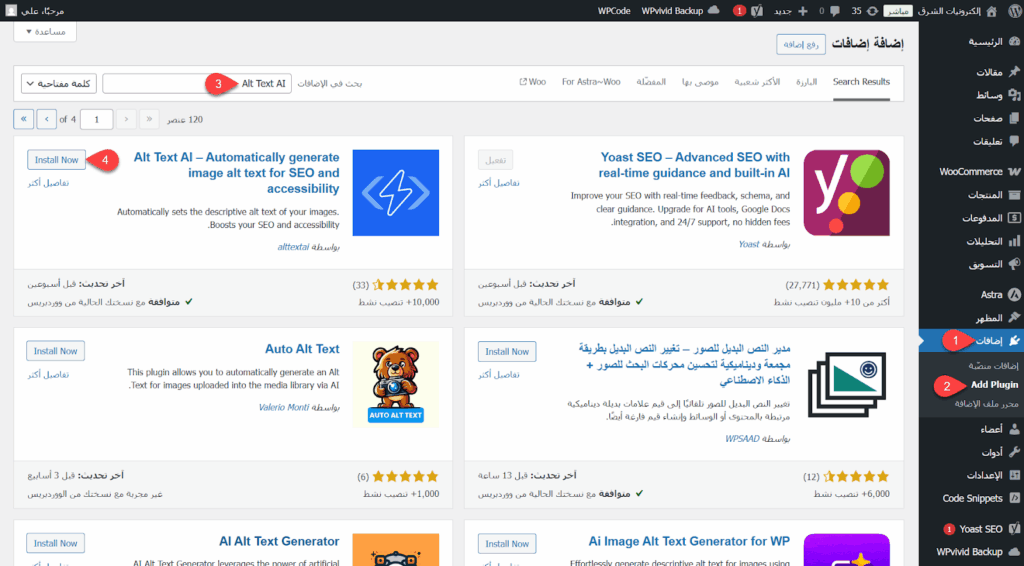Open the البارزة featured tab
1024x566 pixels.
point(806,82)
